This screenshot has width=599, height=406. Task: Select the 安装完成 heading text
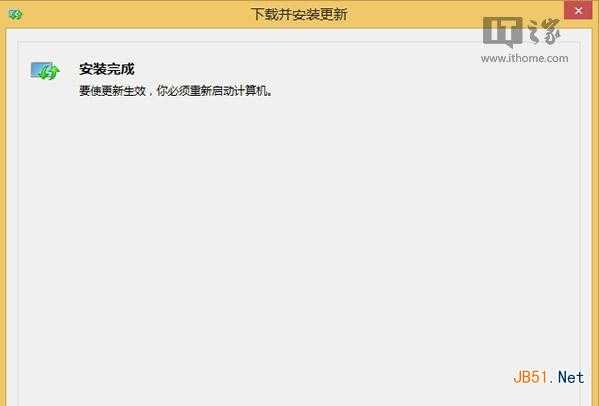[x=107, y=69]
